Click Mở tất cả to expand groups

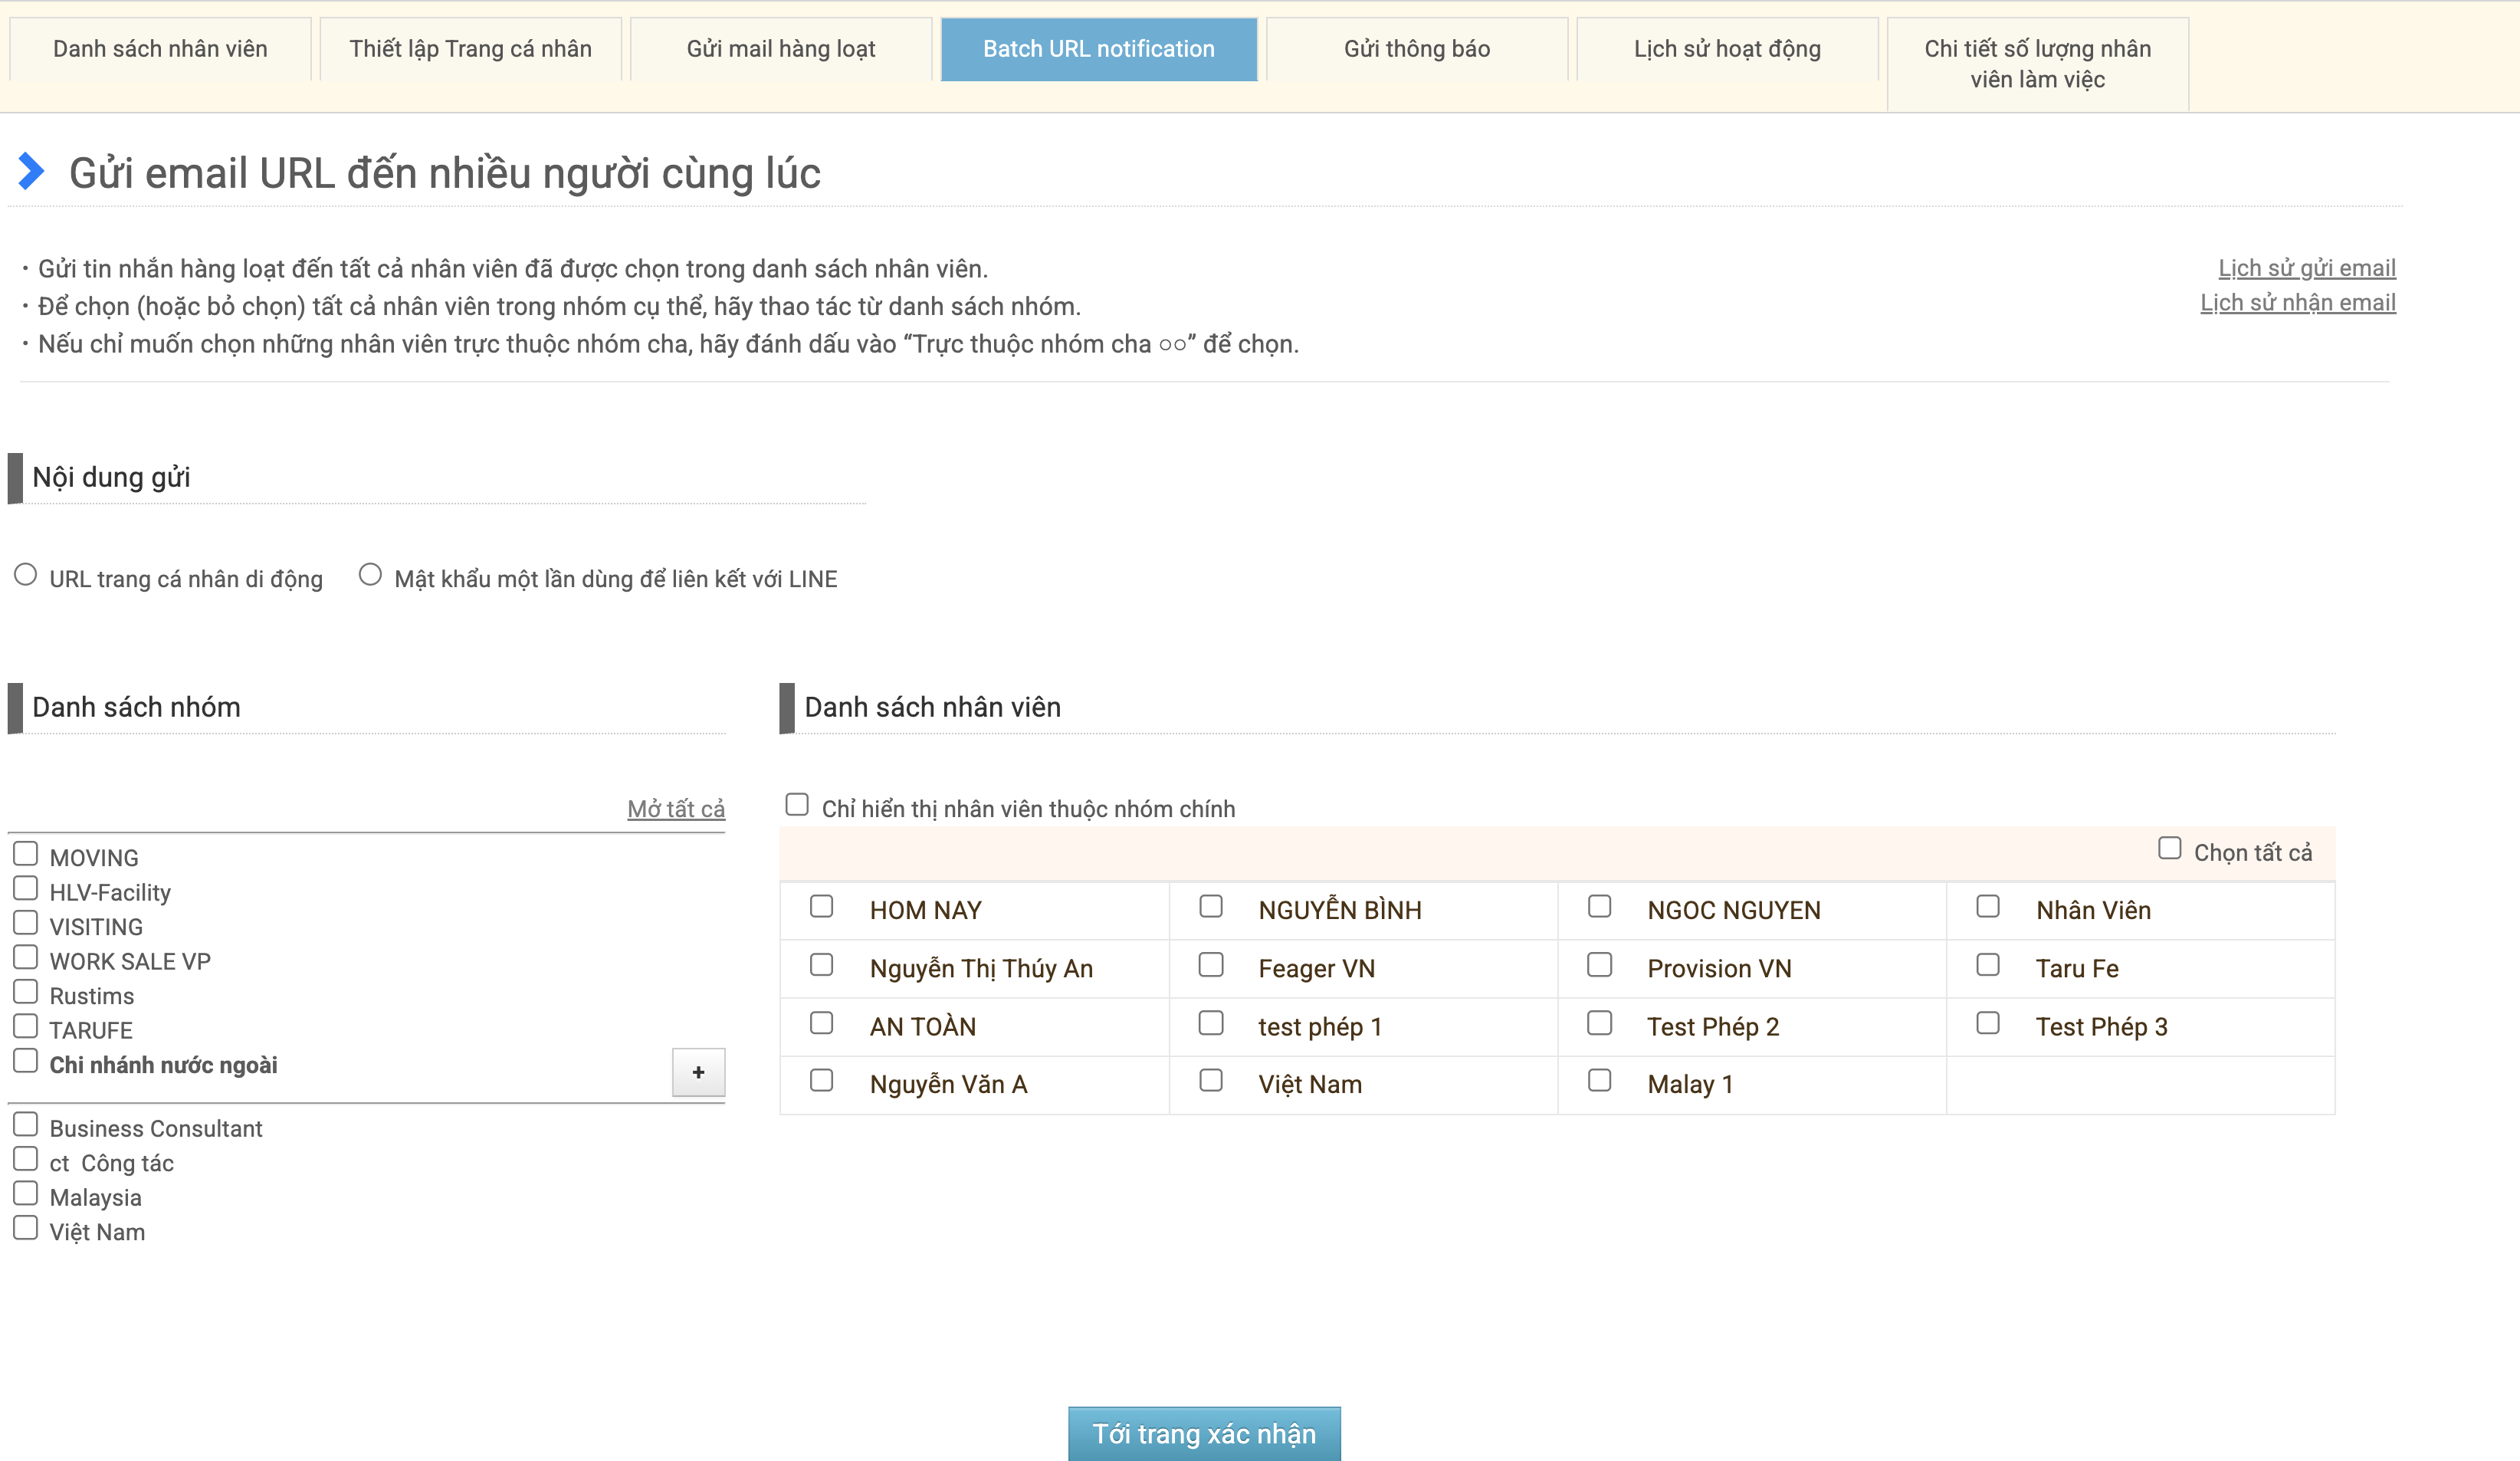click(675, 808)
